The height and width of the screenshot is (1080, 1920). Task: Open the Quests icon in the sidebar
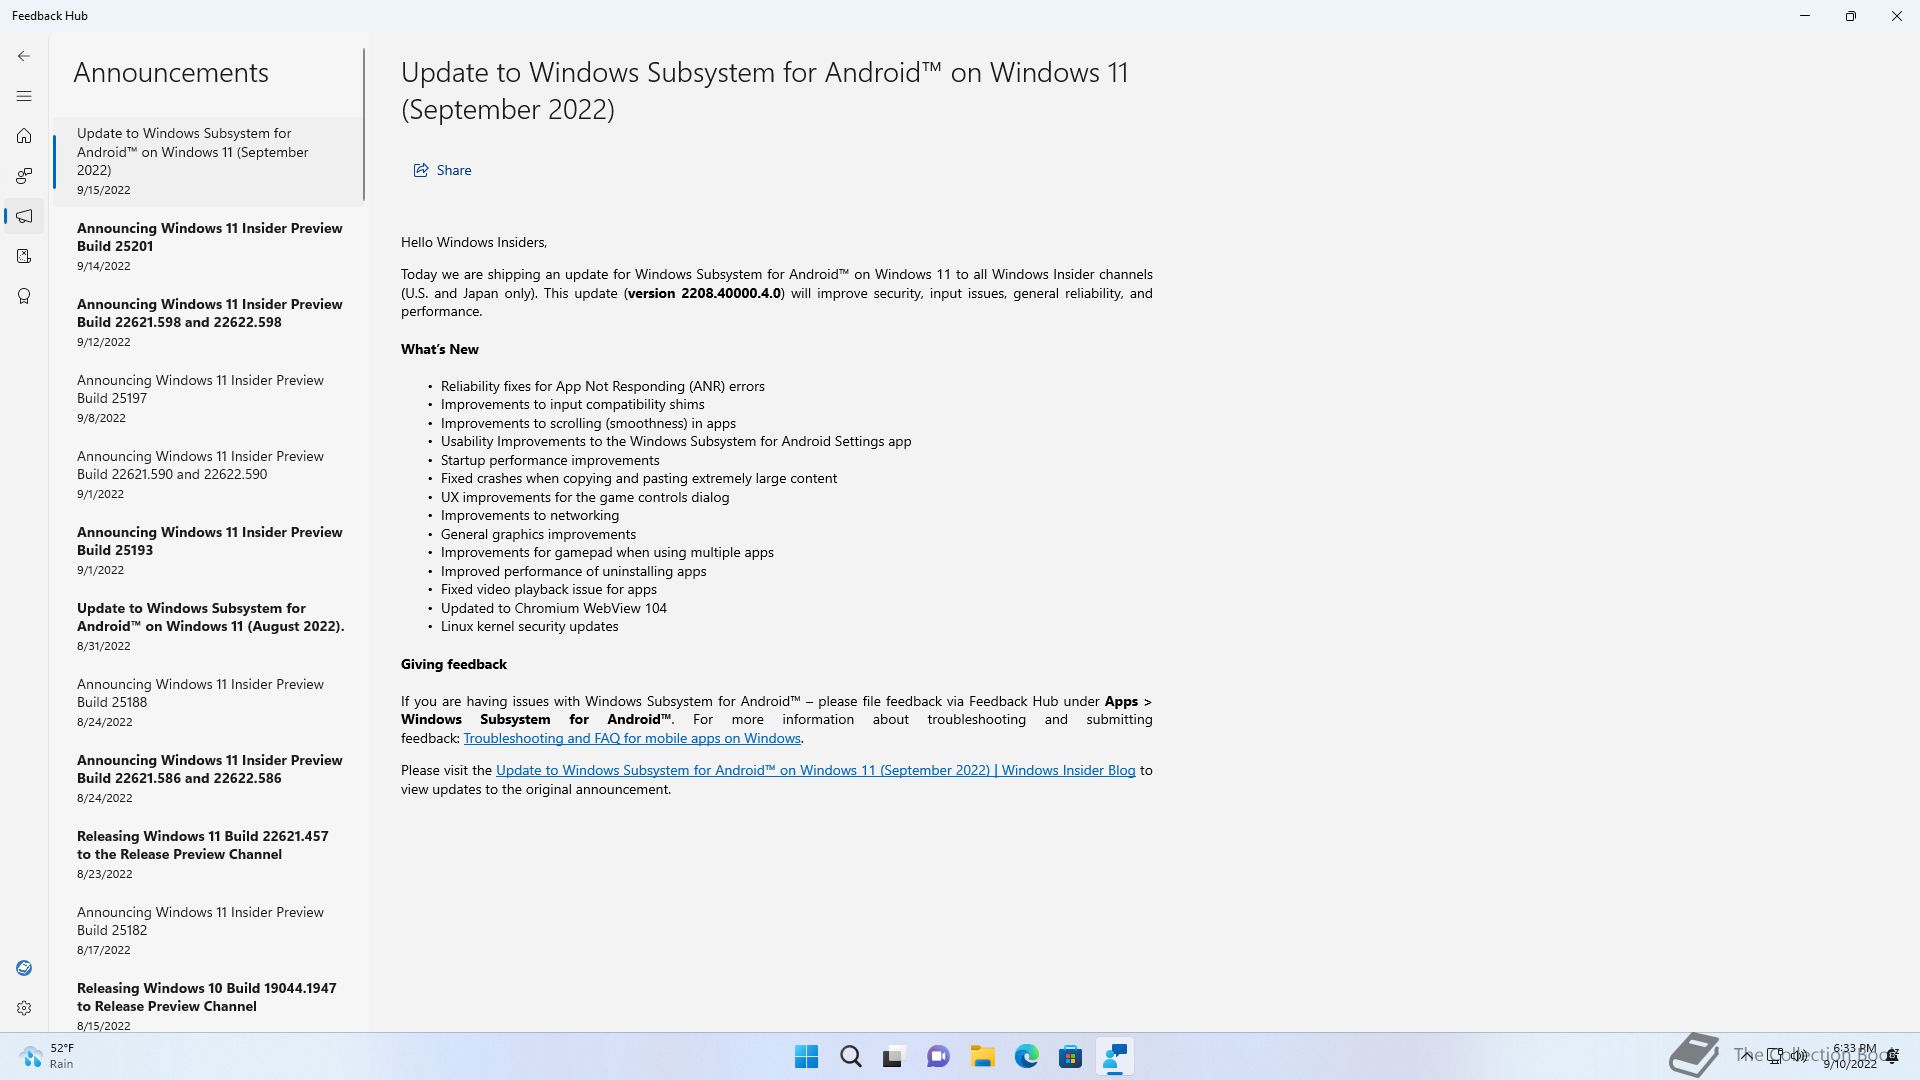click(24, 256)
